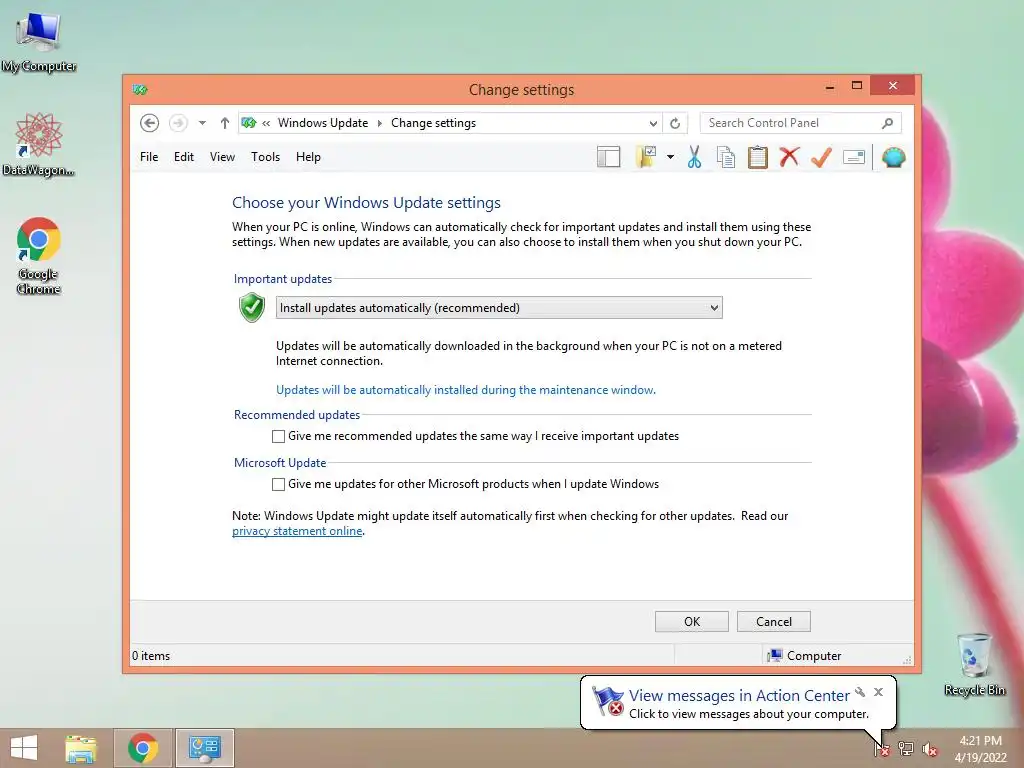Toggle the preview pane layout icon

(609, 157)
